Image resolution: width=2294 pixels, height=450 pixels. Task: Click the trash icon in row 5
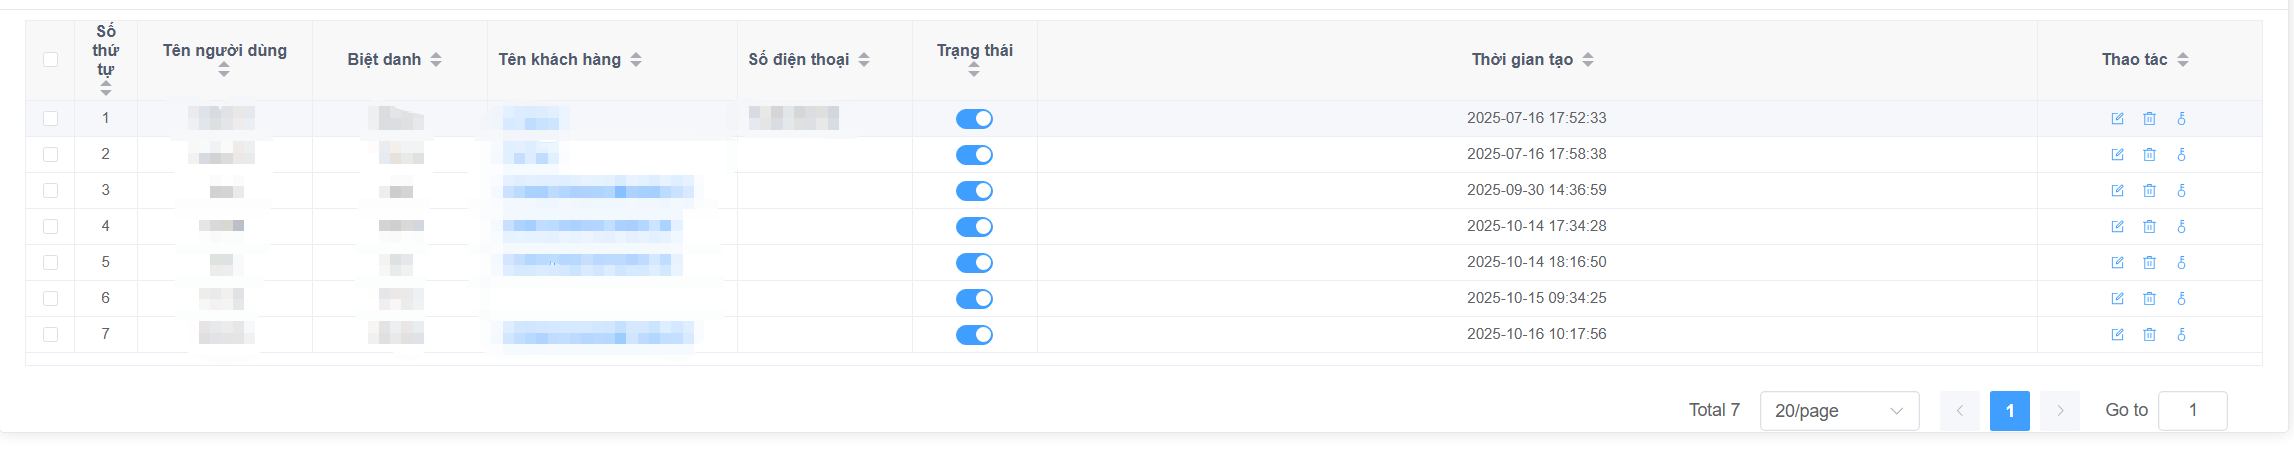click(2149, 263)
